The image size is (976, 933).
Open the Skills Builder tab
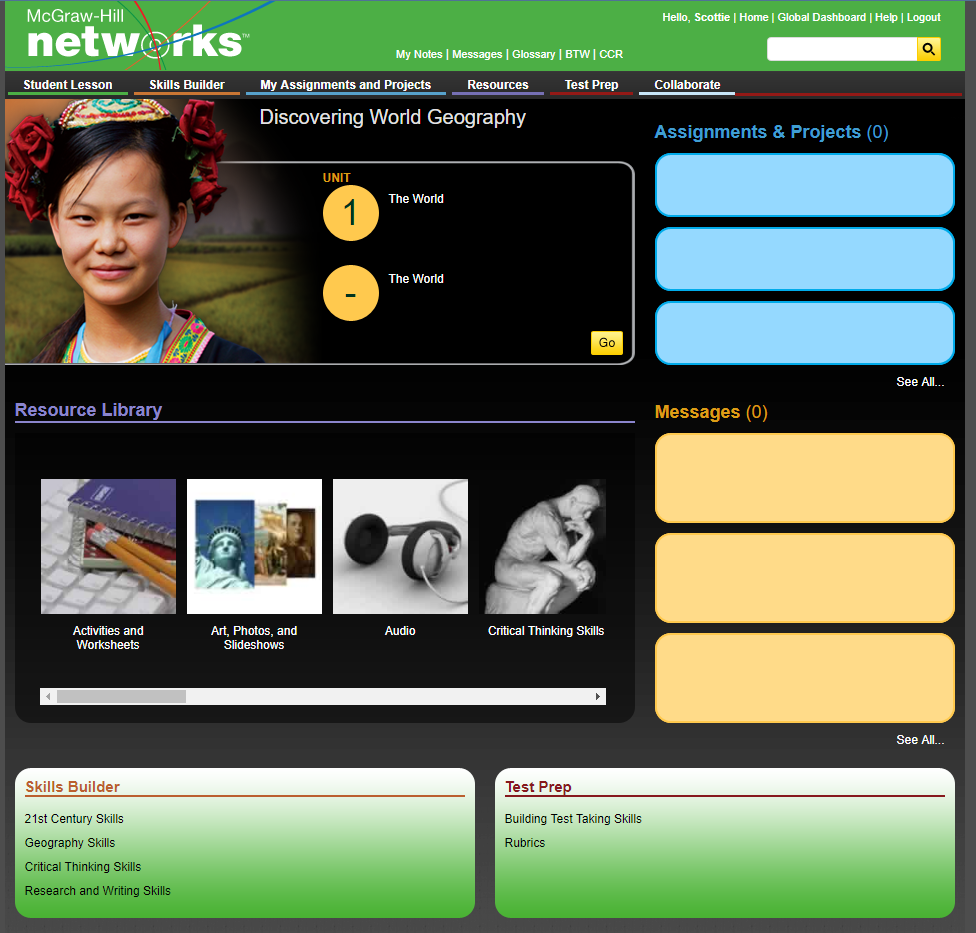[x=187, y=85]
